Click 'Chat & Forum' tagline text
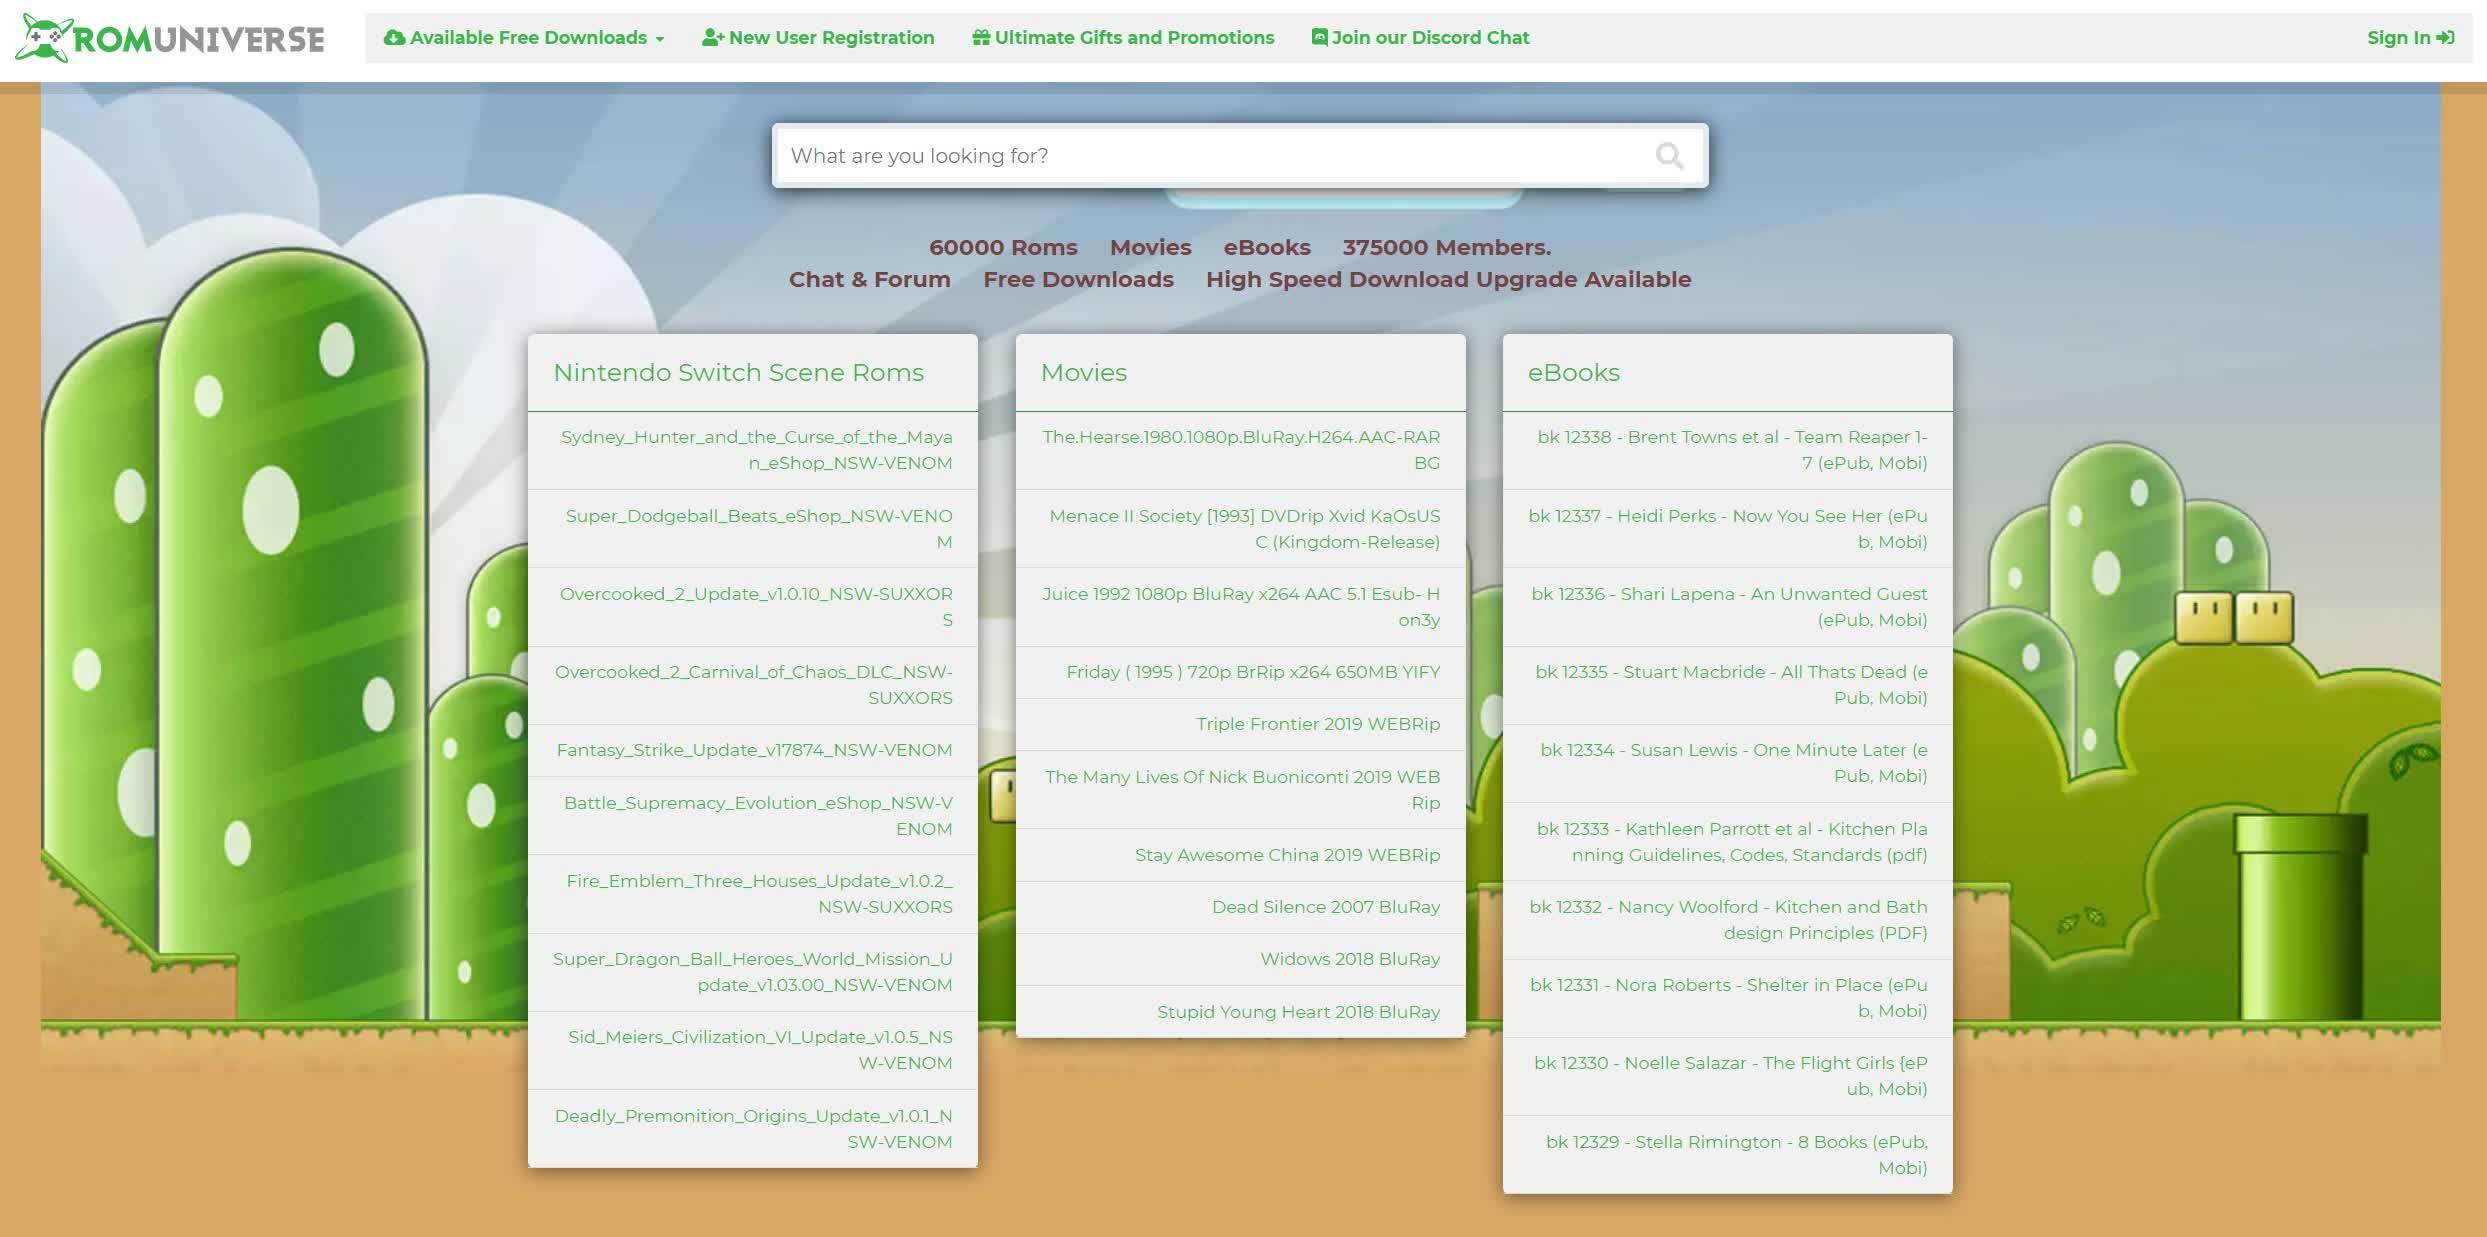This screenshot has width=2487, height=1237. 870,279
